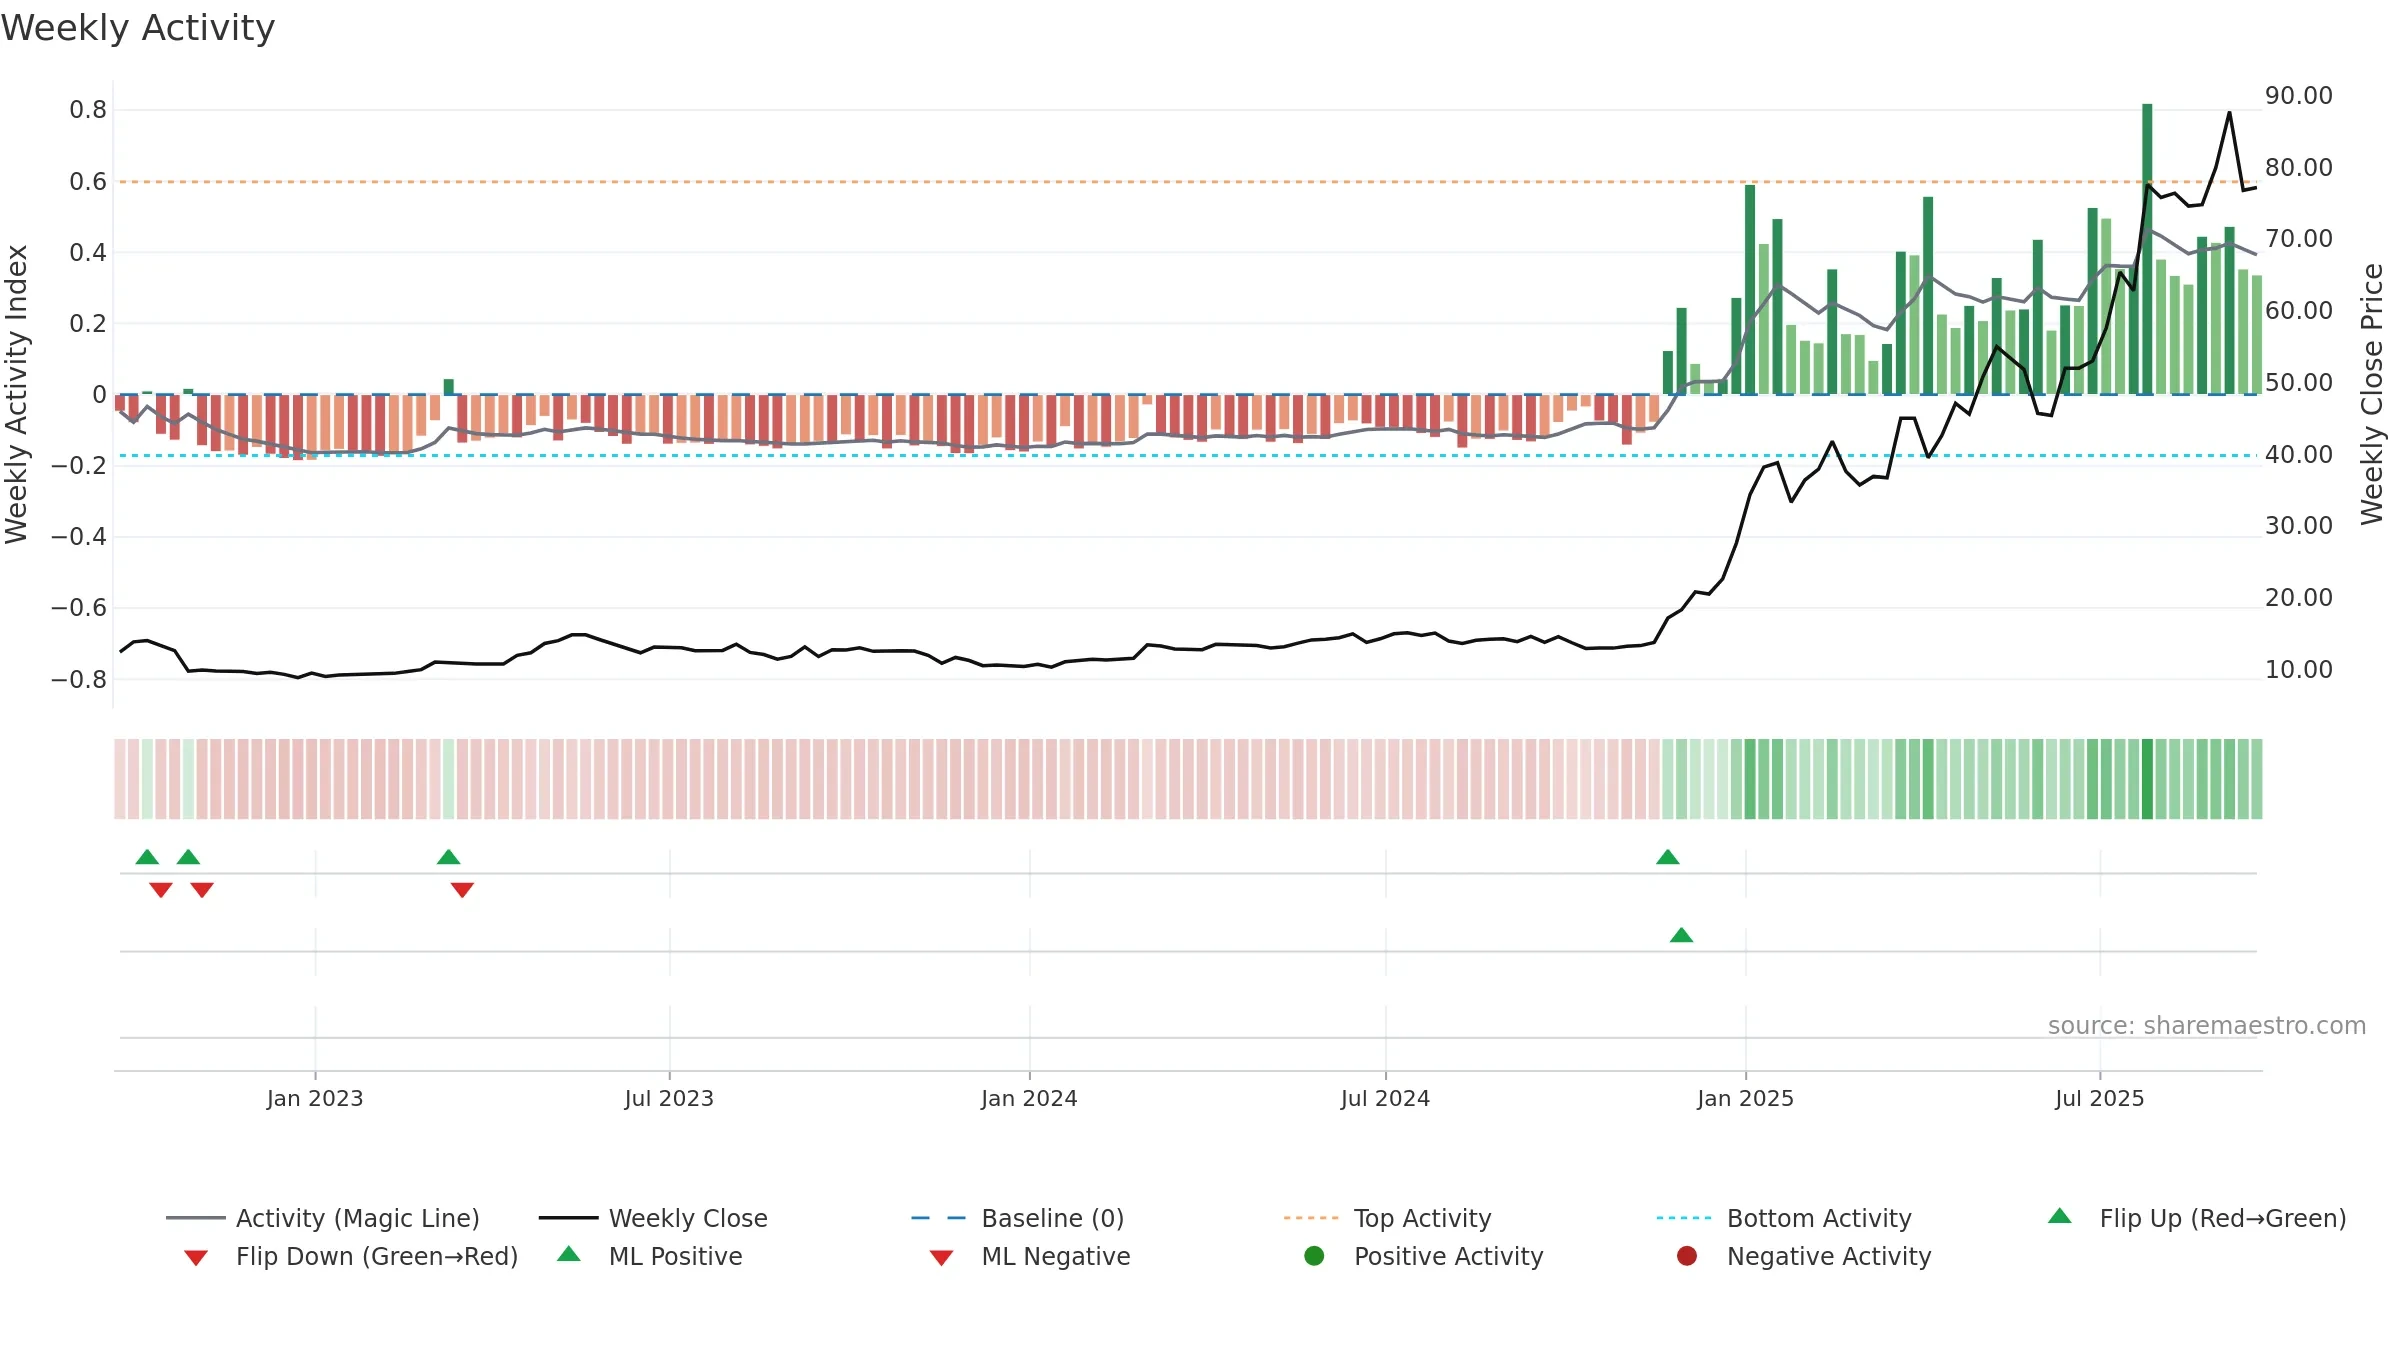The image size is (2400, 1350).
Task: Click the second flip-down red triangle marker
Action: point(202,890)
